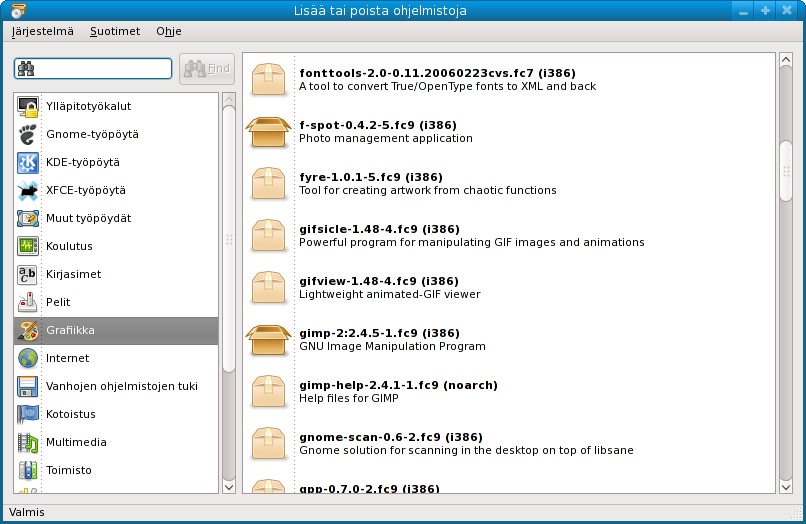Click the package list scroll down arrow
The image size is (806, 524).
(x=785, y=486)
